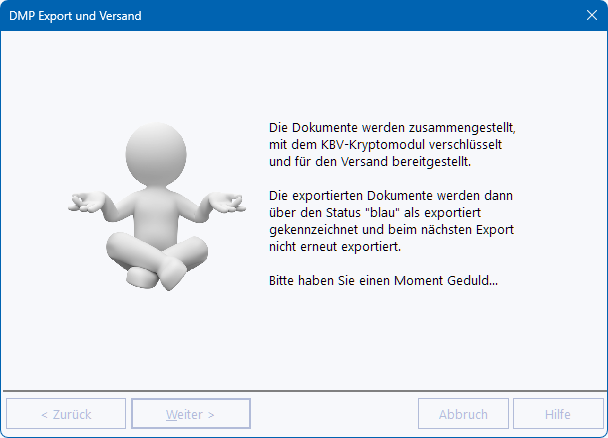Screen dimensions: 608x438
Task: Open help via the Hilfe button
Action: pos(558,414)
